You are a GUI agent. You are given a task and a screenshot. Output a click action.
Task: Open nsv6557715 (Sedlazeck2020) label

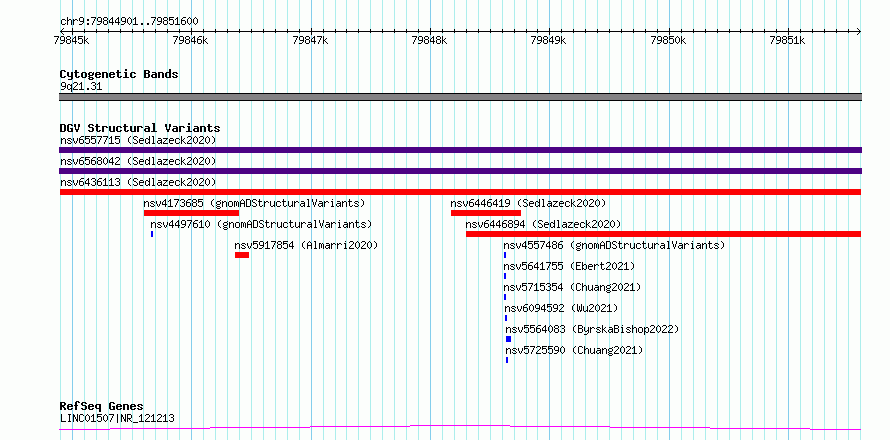click(x=138, y=140)
